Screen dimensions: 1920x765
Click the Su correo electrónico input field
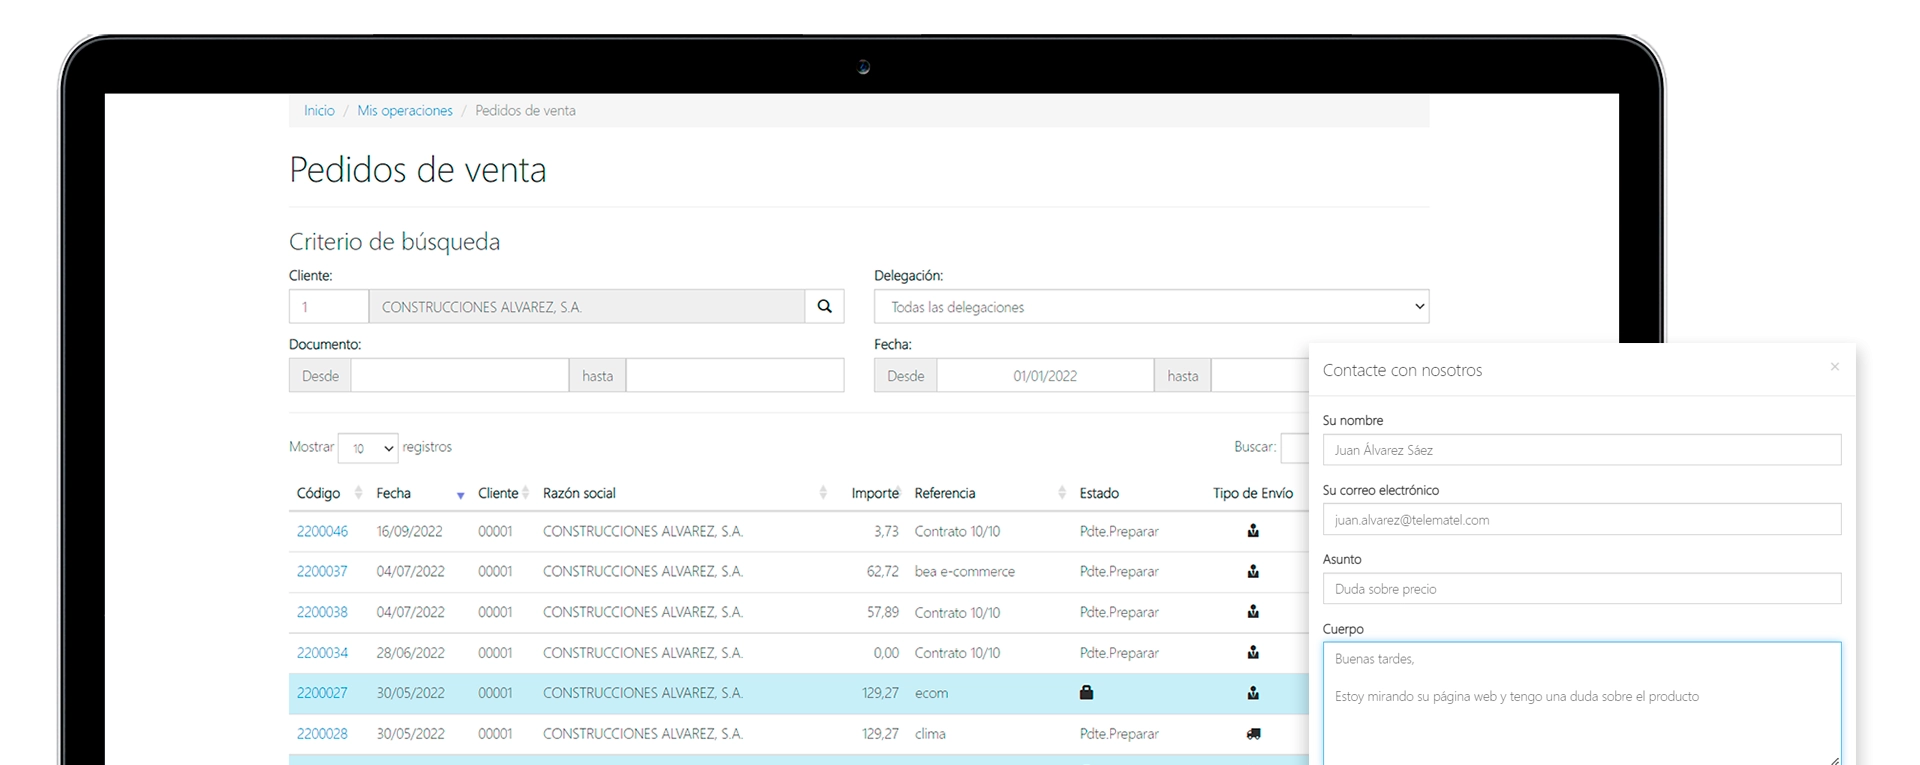[x=1581, y=519]
